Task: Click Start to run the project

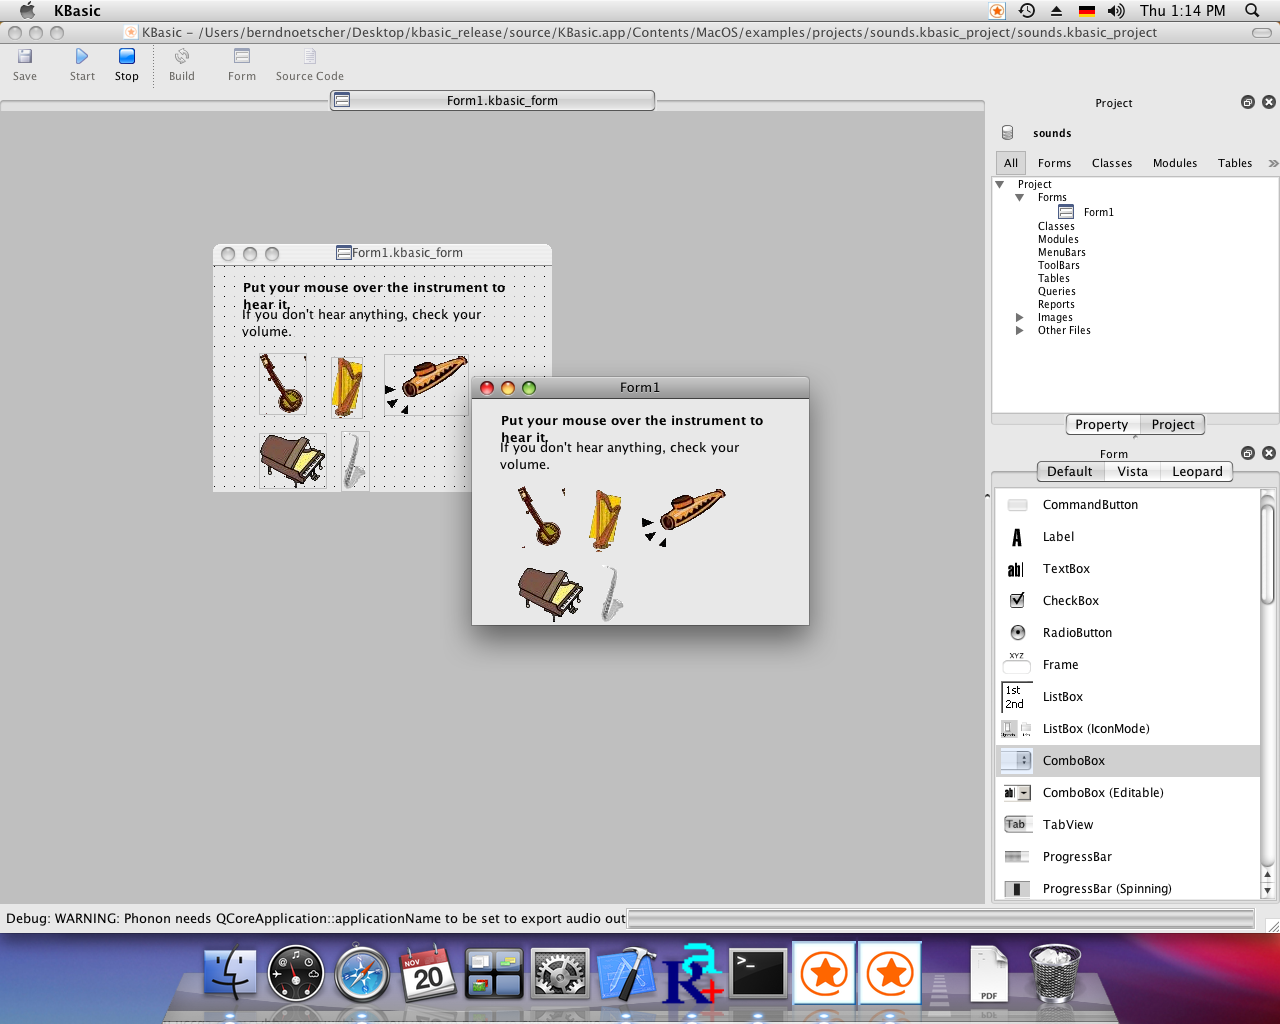Action: coord(81,62)
